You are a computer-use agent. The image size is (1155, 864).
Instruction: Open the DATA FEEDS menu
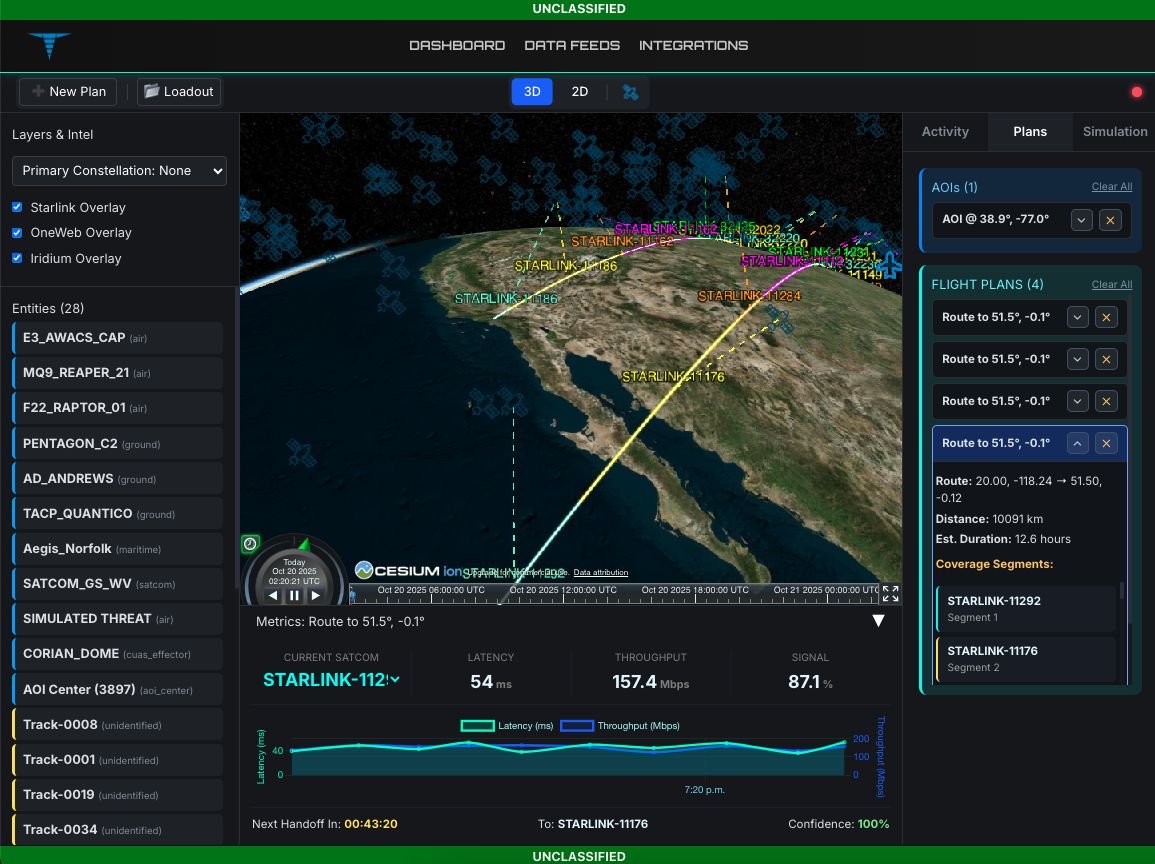pyautogui.click(x=572, y=45)
